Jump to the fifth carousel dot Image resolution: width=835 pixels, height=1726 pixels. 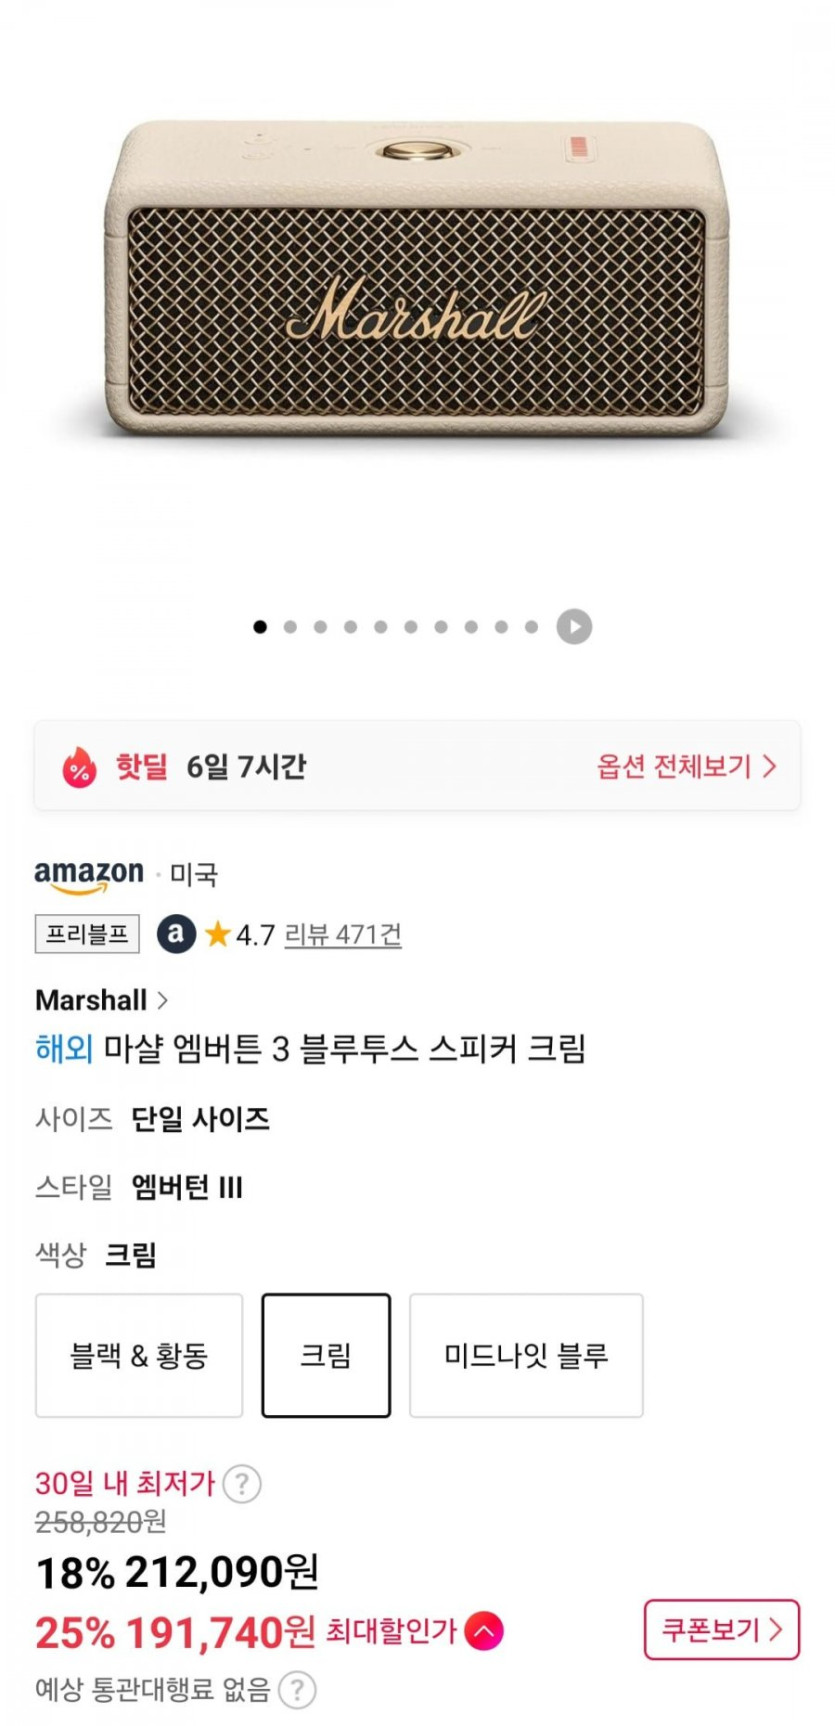tap(381, 627)
